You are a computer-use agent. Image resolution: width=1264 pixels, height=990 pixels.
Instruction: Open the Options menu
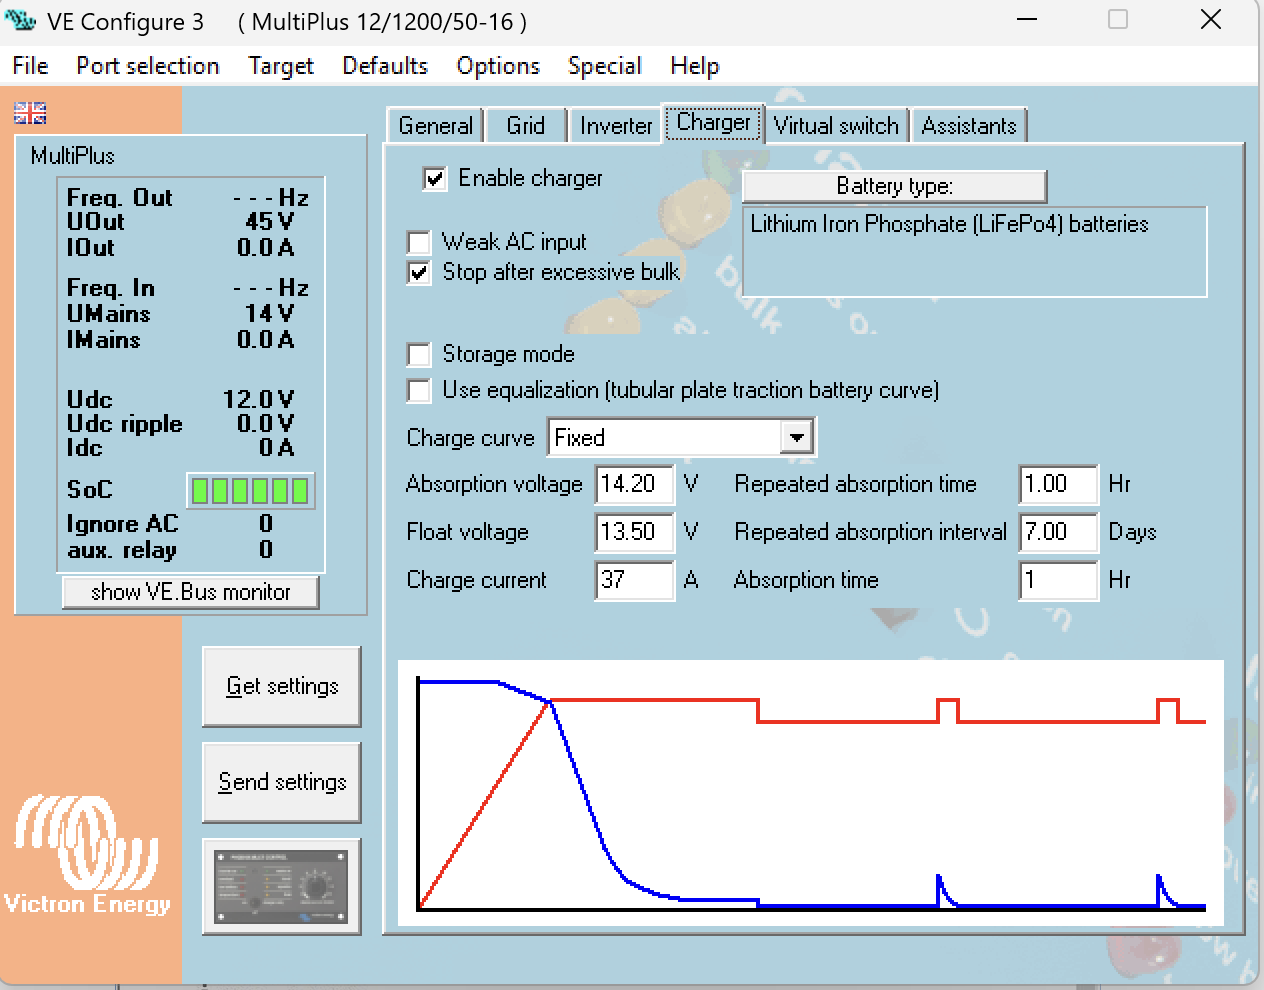point(498,66)
